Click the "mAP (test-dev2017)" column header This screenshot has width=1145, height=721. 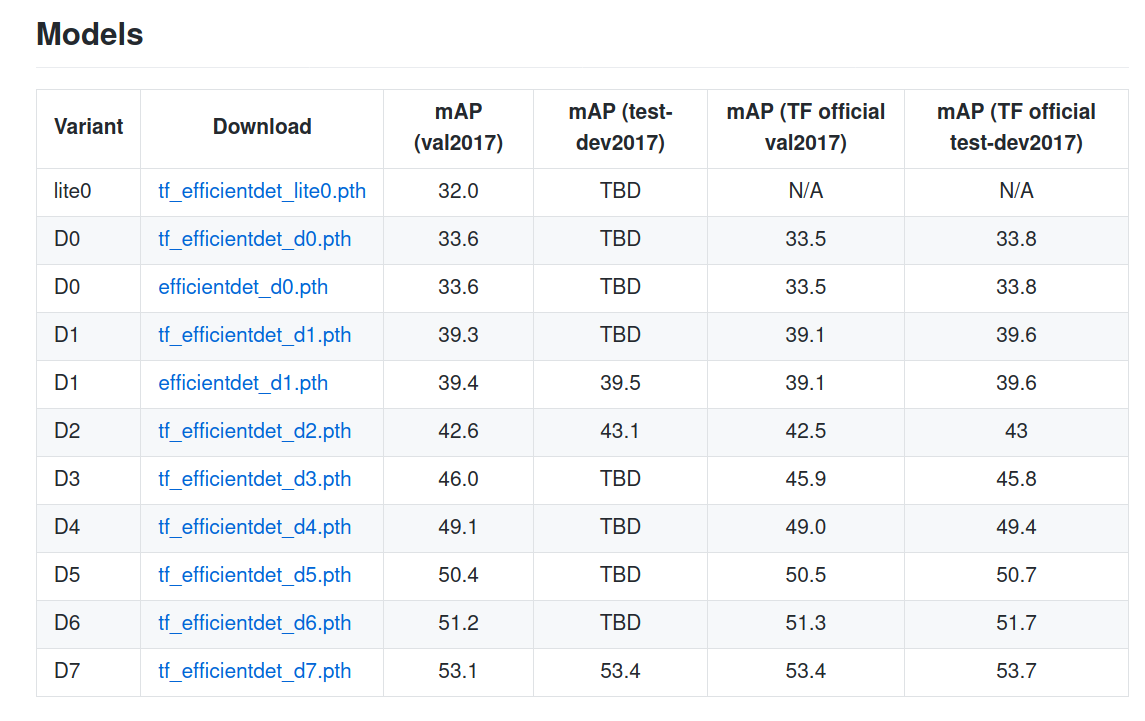coord(621,127)
